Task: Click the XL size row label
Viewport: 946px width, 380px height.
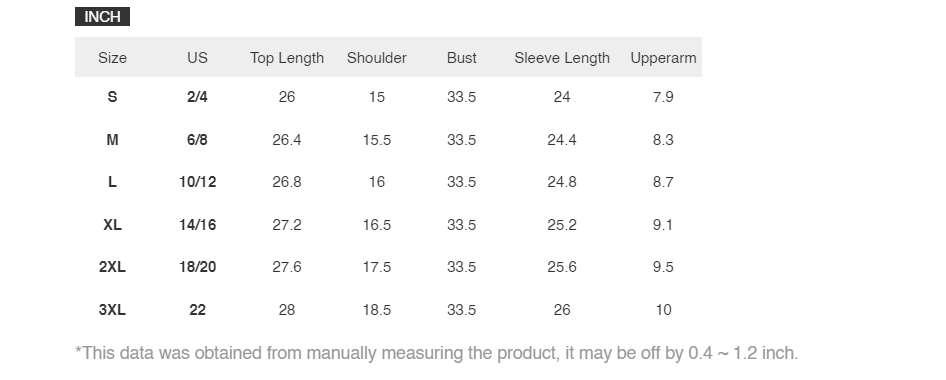Action: [x=112, y=225]
